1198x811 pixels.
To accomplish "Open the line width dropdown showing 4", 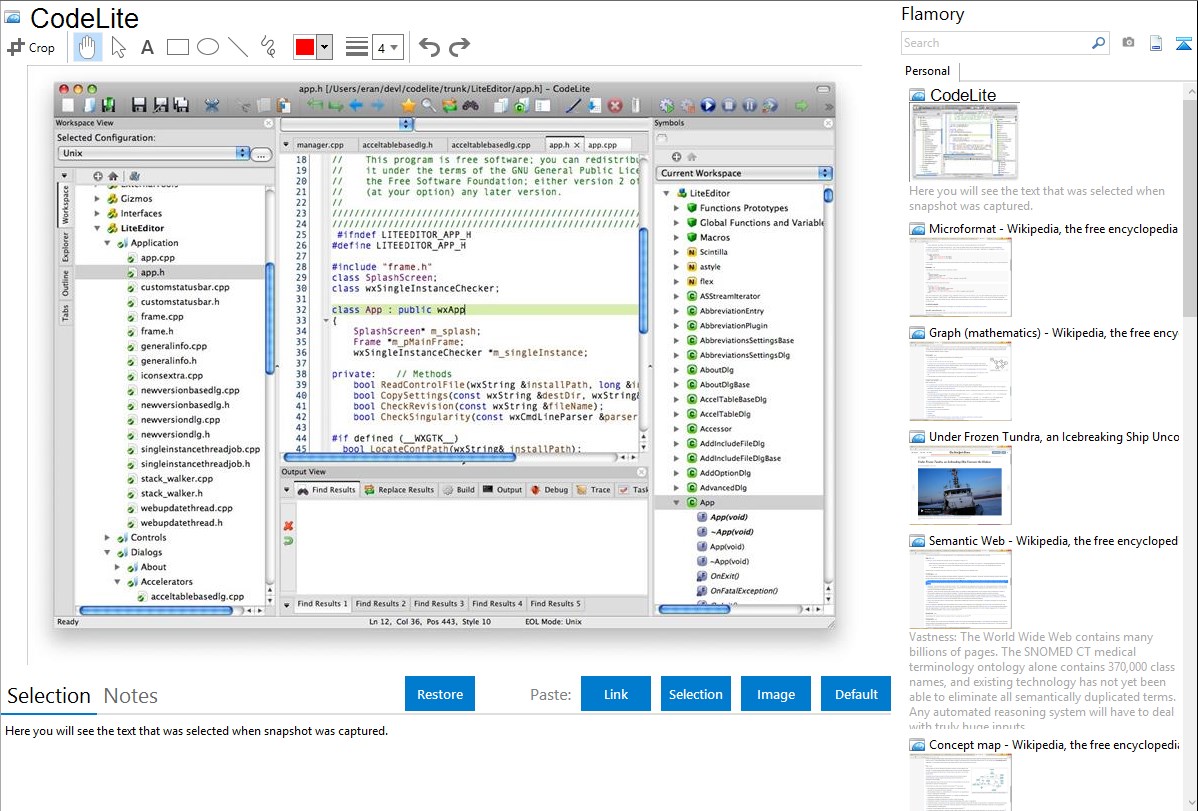I will coord(387,48).
